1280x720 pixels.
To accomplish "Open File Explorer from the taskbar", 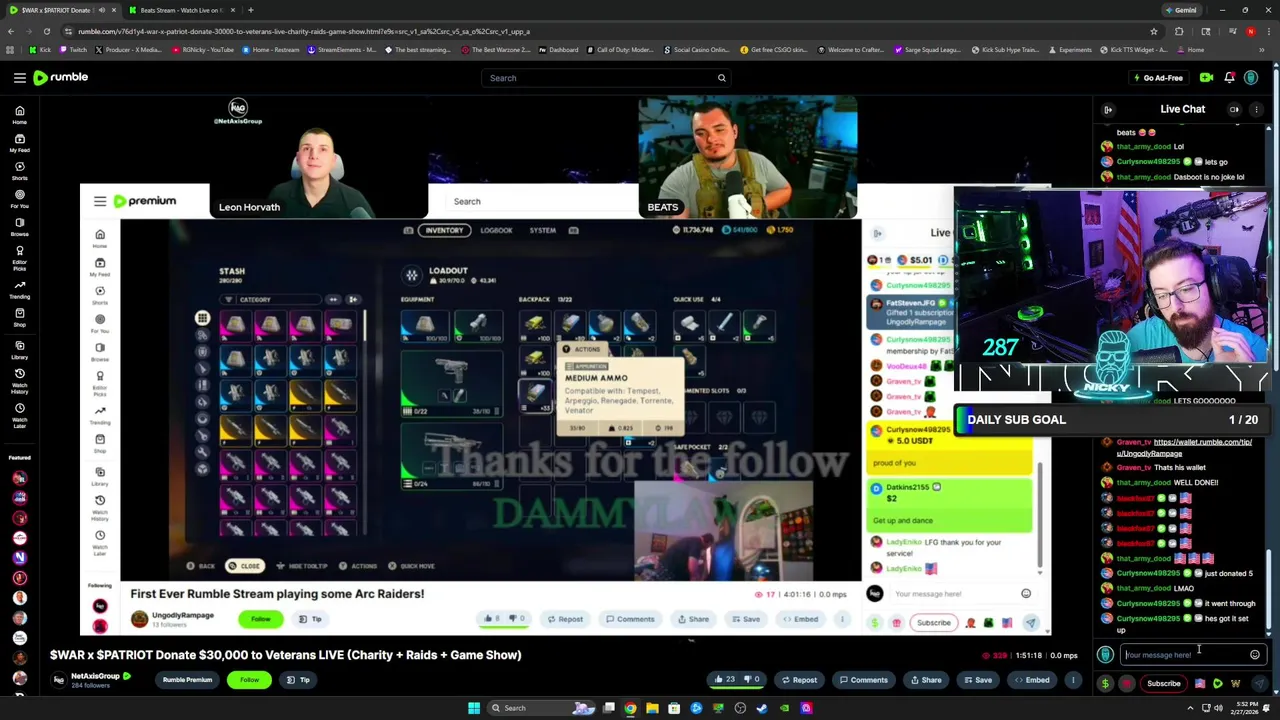I will click(652, 708).
